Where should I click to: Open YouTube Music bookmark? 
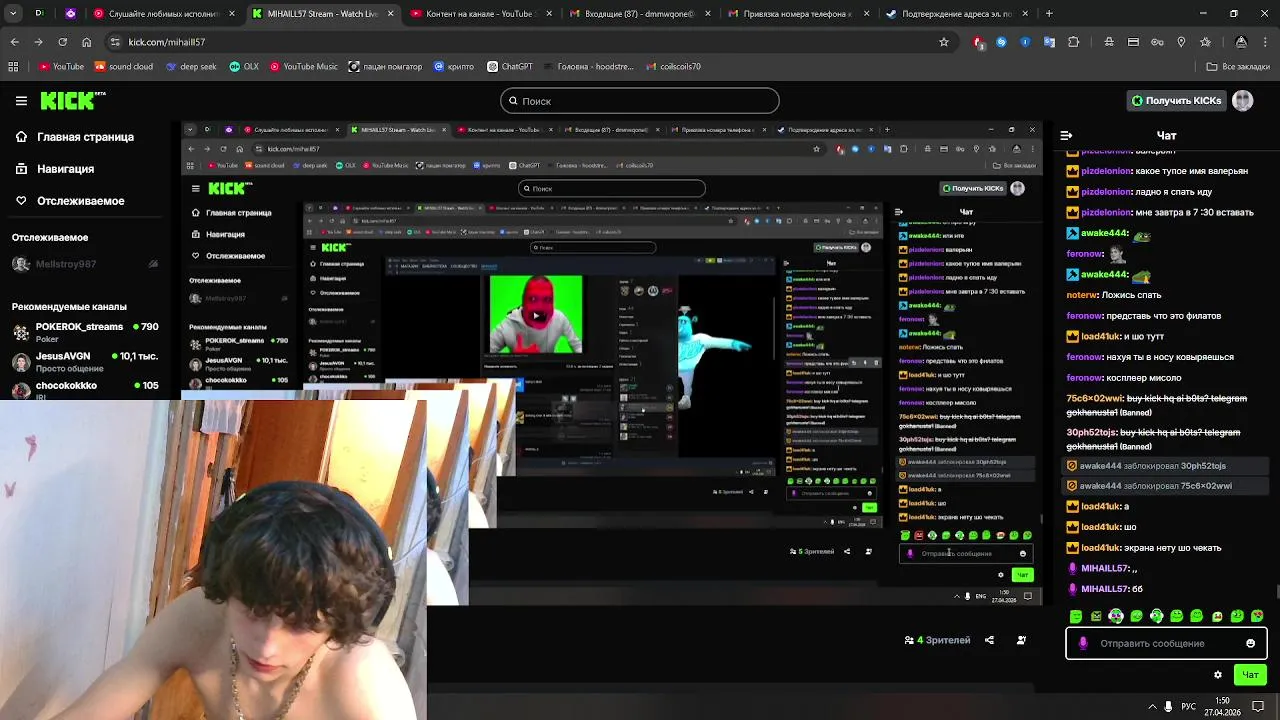pyautogui.click(x=303, y=67)
